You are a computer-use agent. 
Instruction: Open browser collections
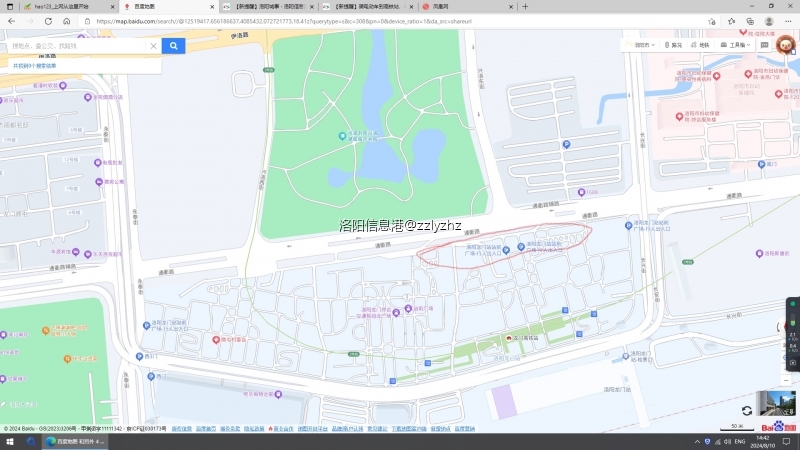click(x=750, y=21)
